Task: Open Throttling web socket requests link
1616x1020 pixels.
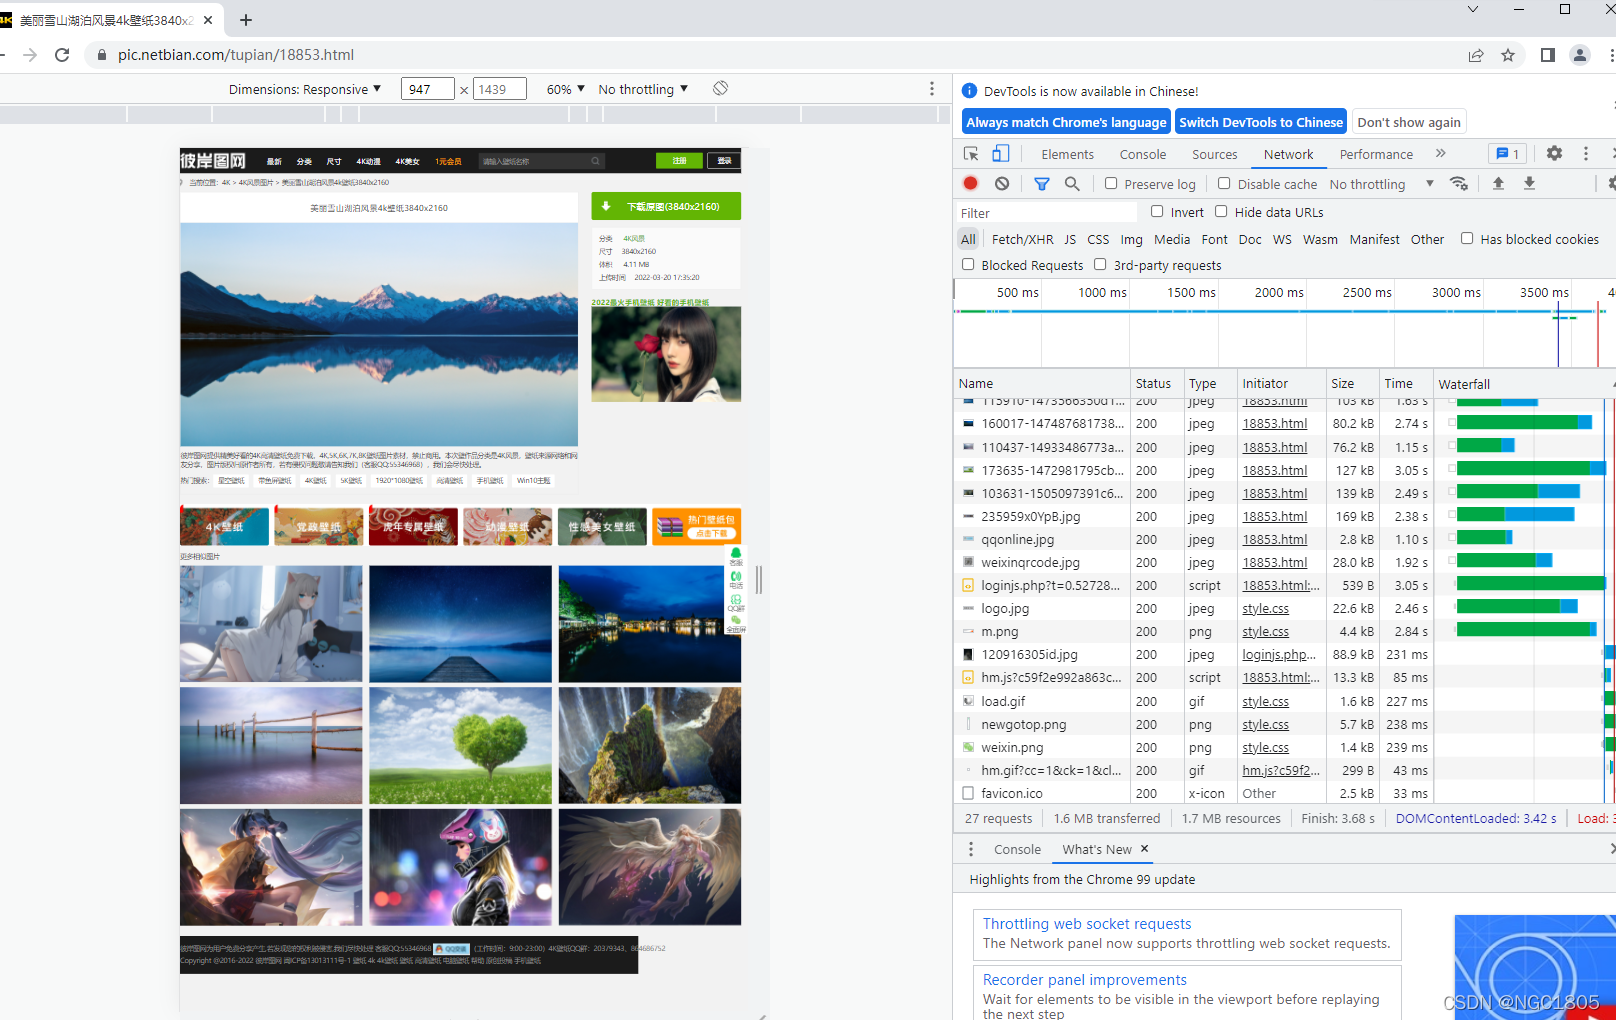Action: (1087, 924)
